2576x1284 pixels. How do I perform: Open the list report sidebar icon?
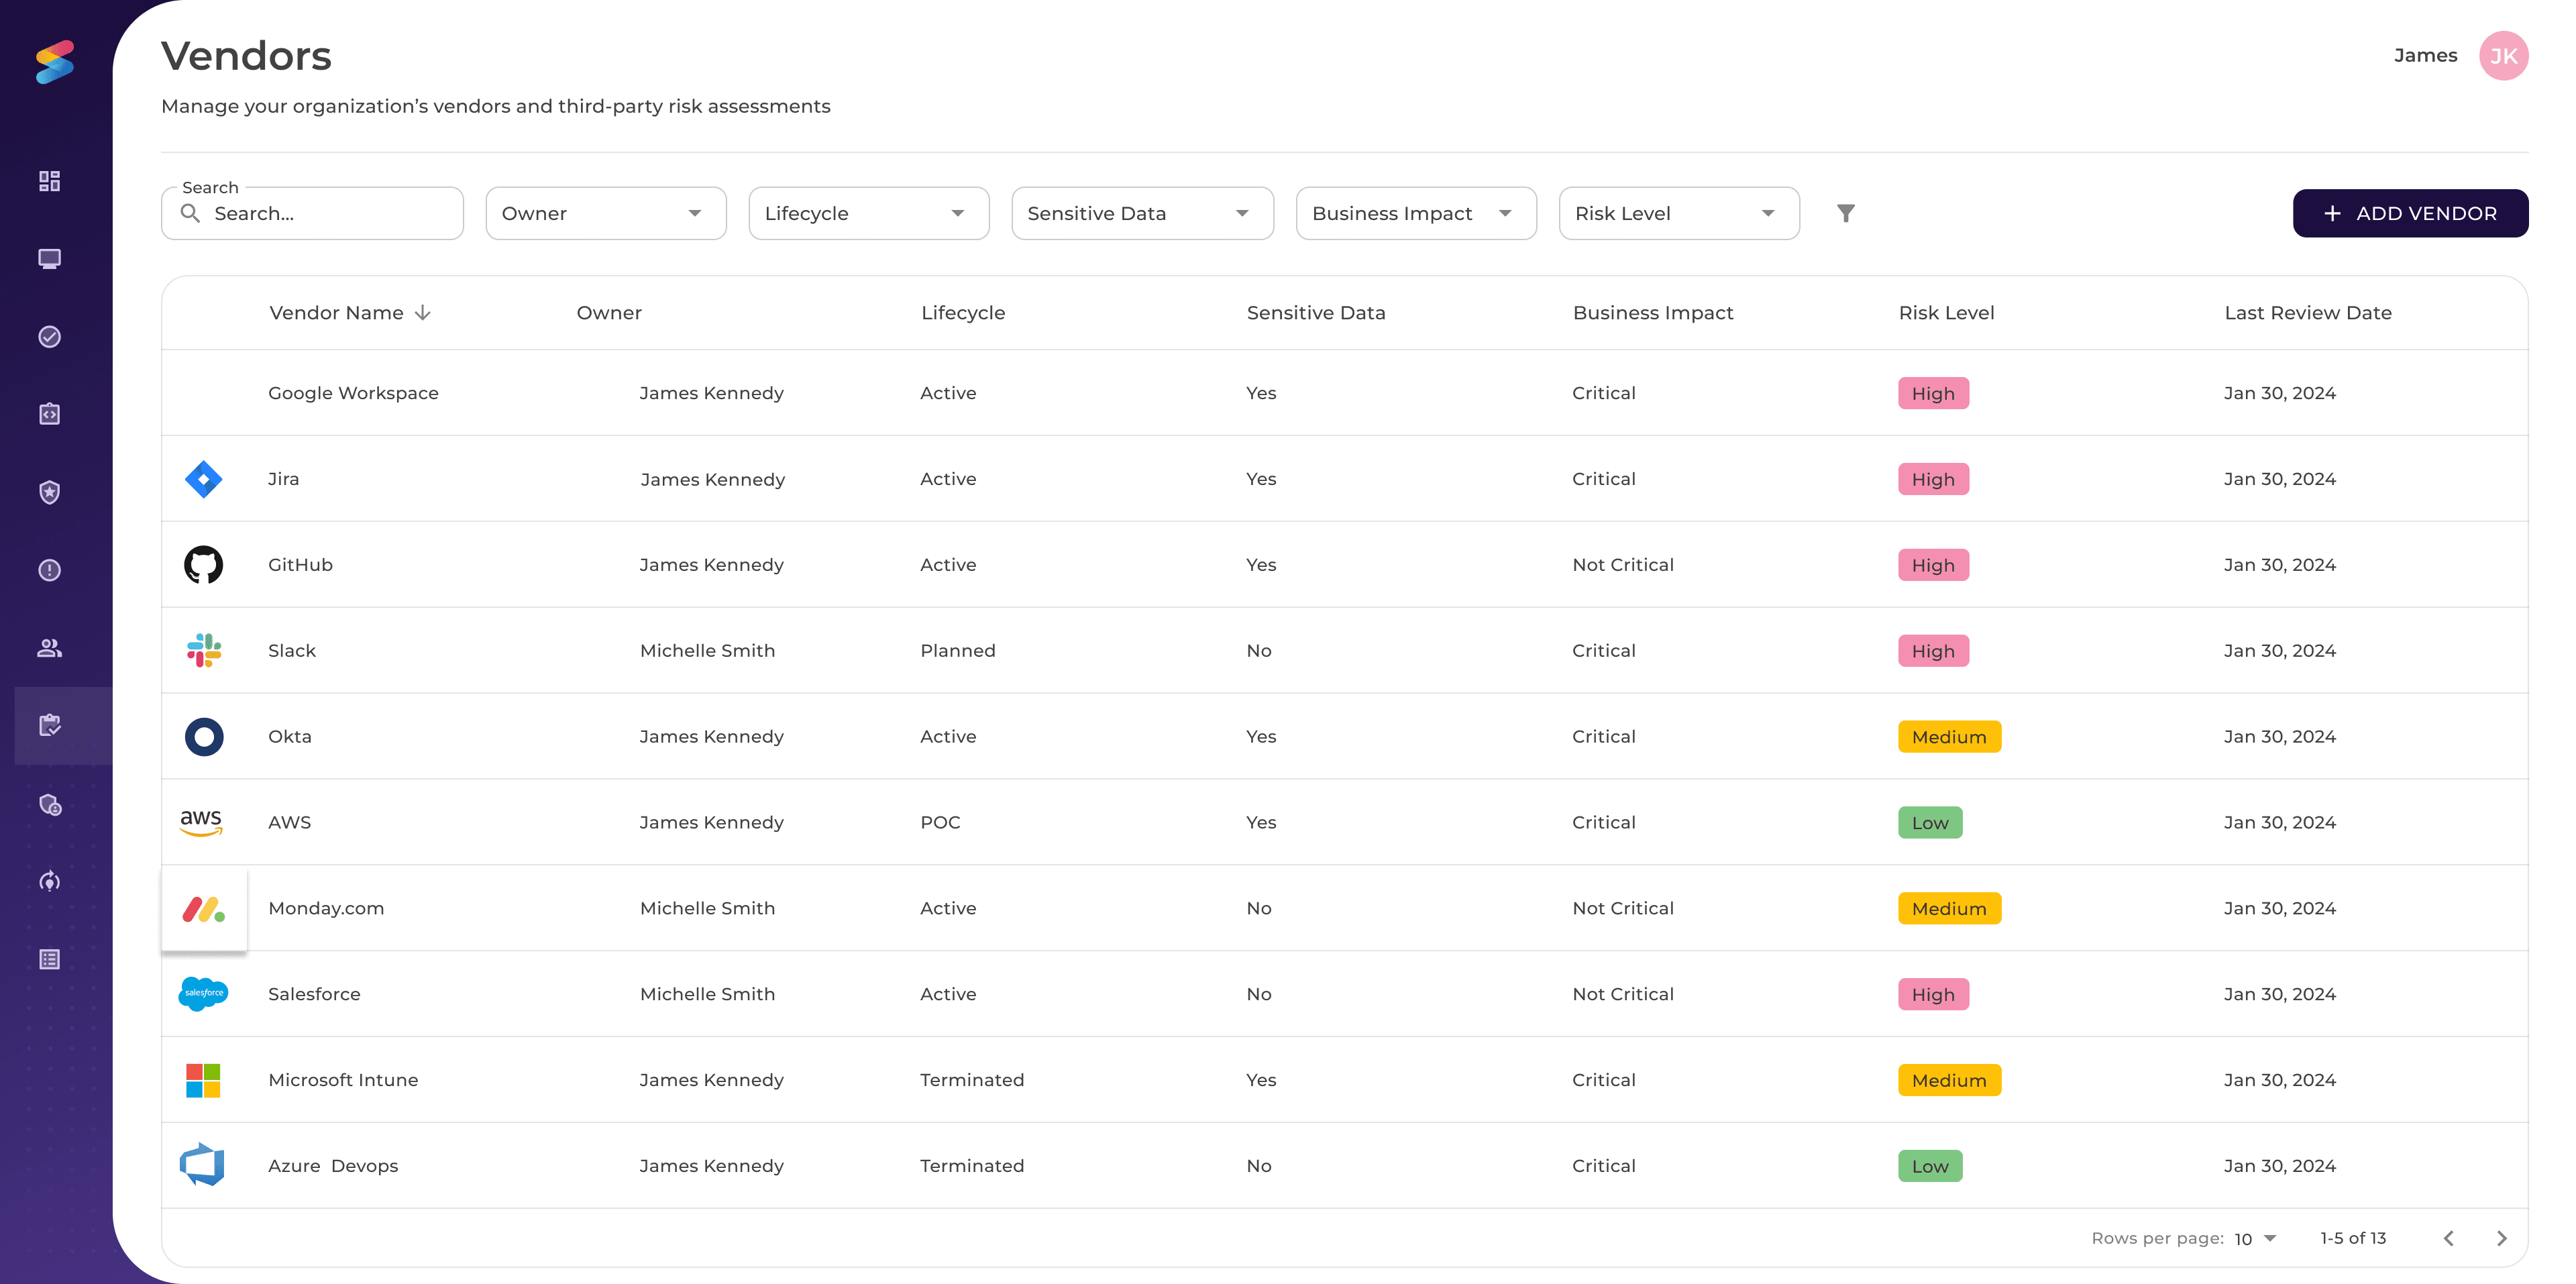[49, 959]
